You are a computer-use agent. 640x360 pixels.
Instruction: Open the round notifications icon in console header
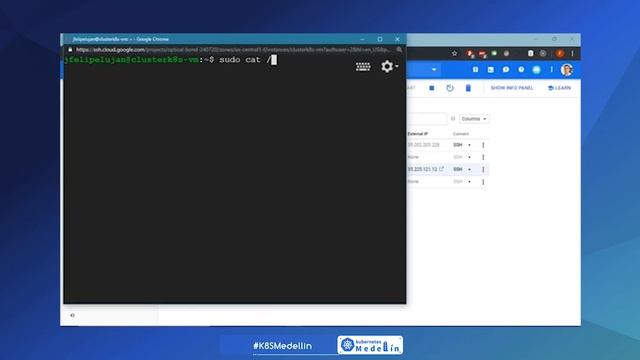pos(536,70)
